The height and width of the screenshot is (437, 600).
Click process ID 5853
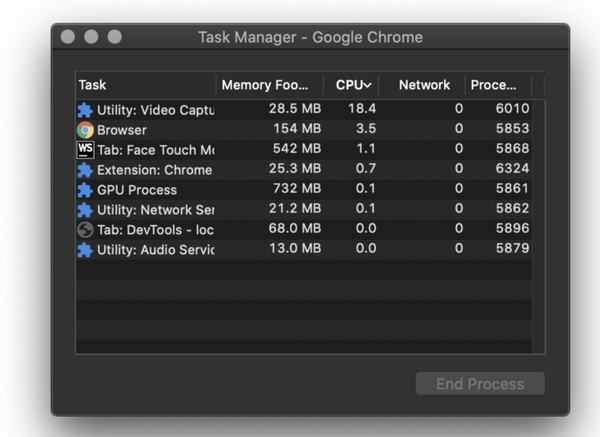(x=512, y=129)
